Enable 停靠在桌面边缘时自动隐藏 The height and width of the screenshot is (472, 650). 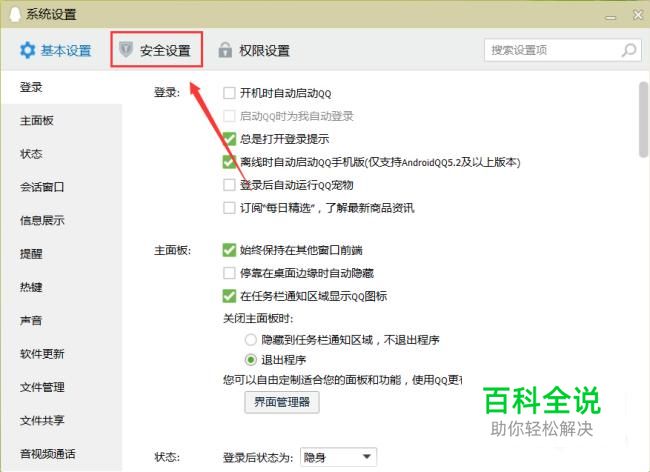pyautogui.click(x=229, y=273)
